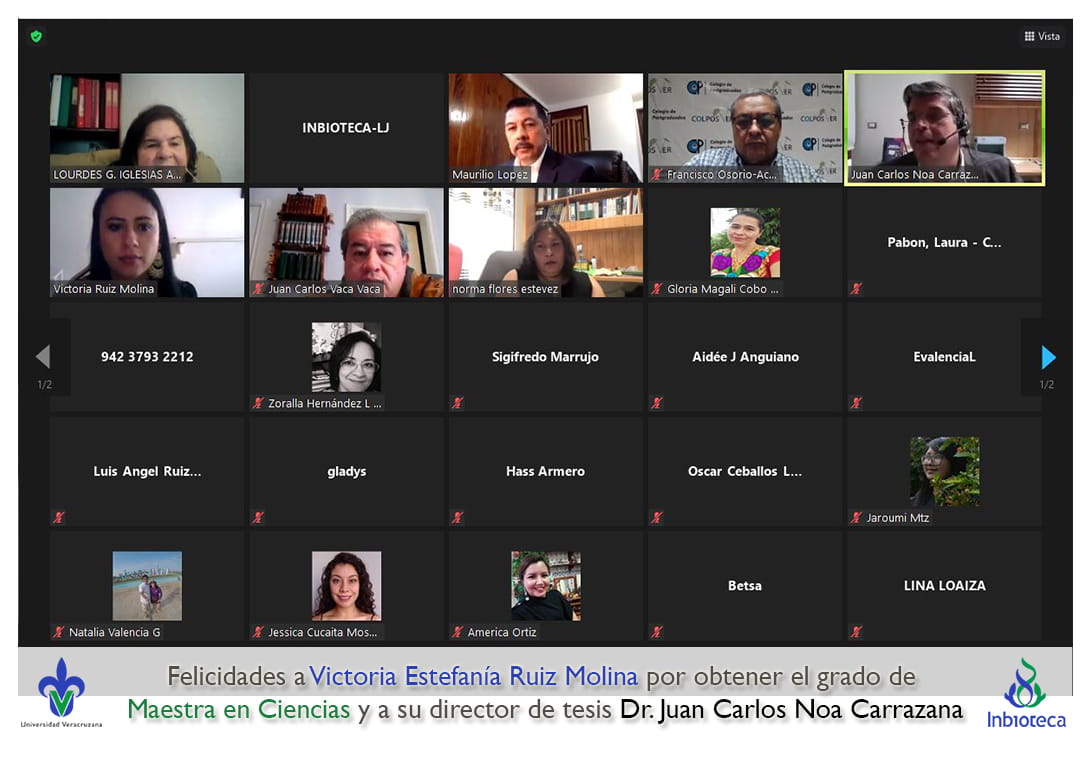Open the Vista view layout menu
Viewport: 1090px width, 760px height.
click(1042, 36)
